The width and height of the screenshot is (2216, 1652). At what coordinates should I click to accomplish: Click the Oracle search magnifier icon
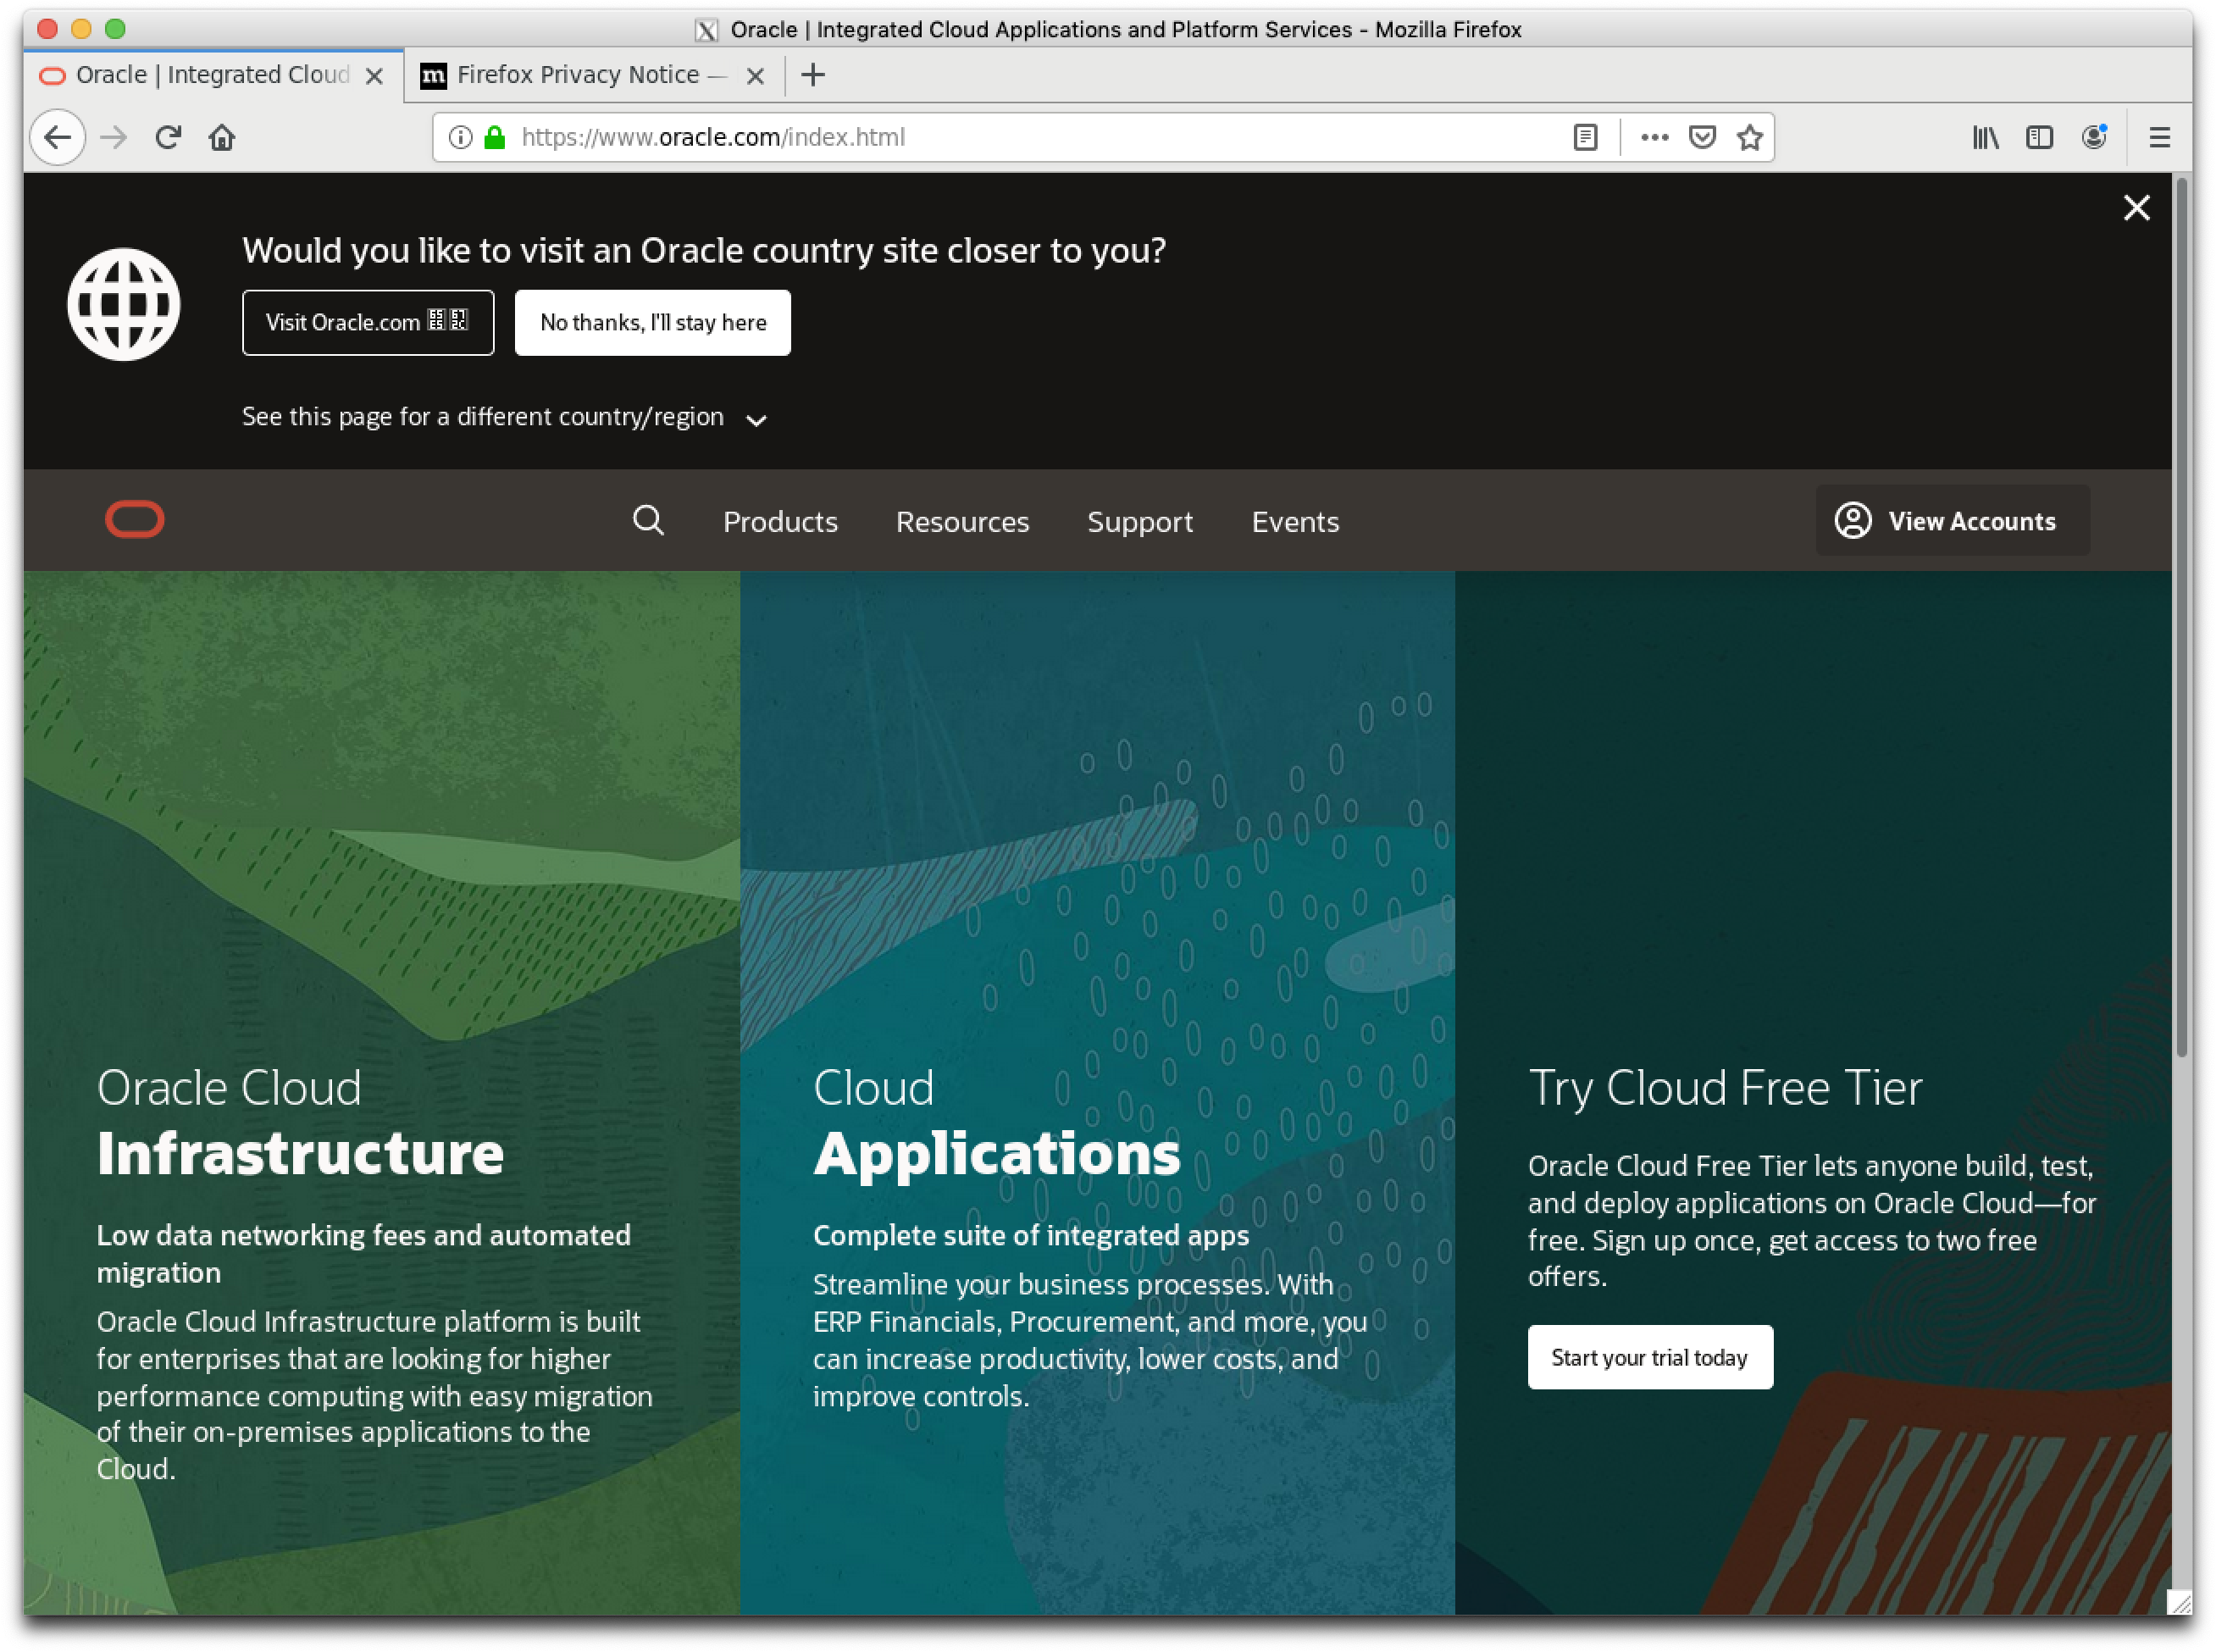click(x=648, y=520)
